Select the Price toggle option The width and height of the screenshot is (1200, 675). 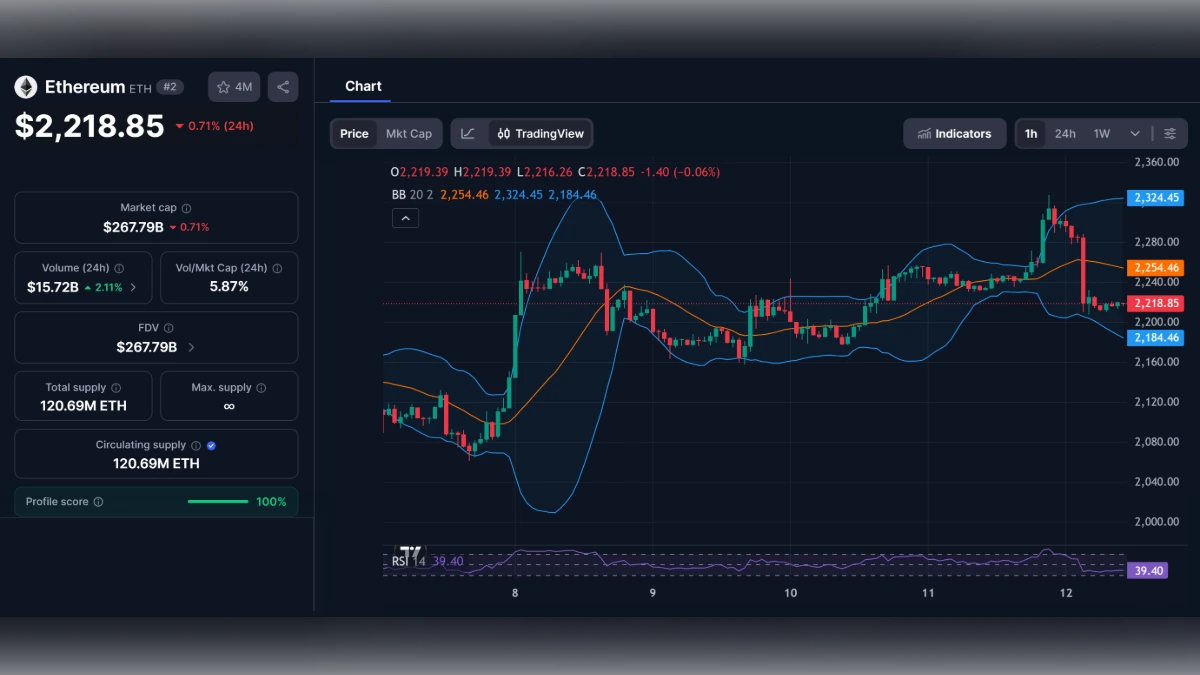point(353,133)
